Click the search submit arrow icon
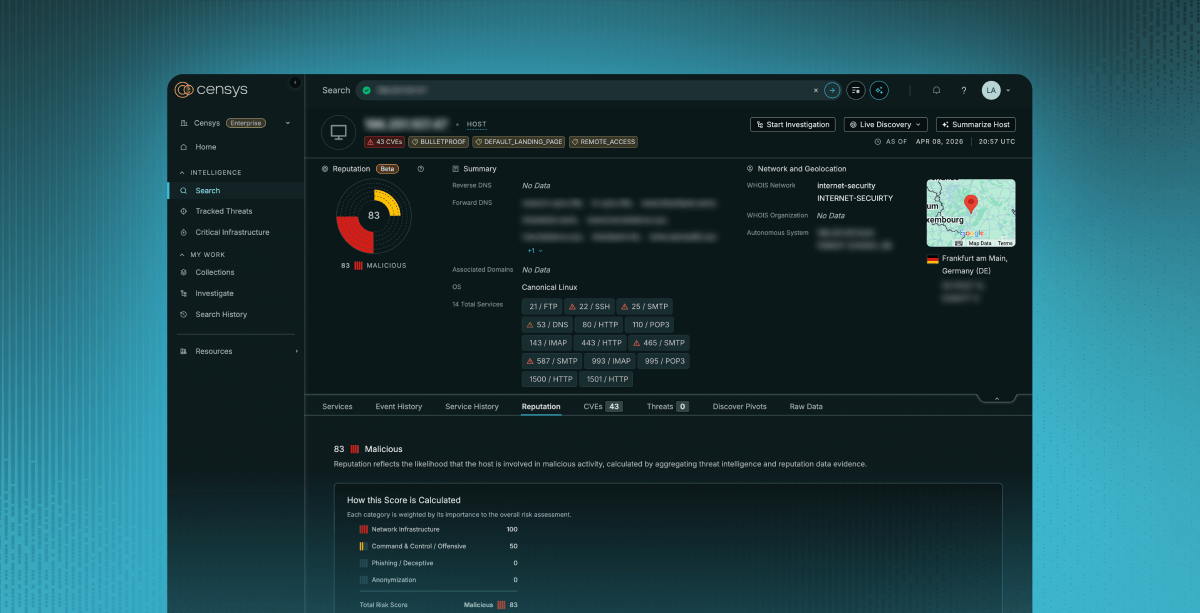This screenshot has height=613, width=1200. [832, 90]
